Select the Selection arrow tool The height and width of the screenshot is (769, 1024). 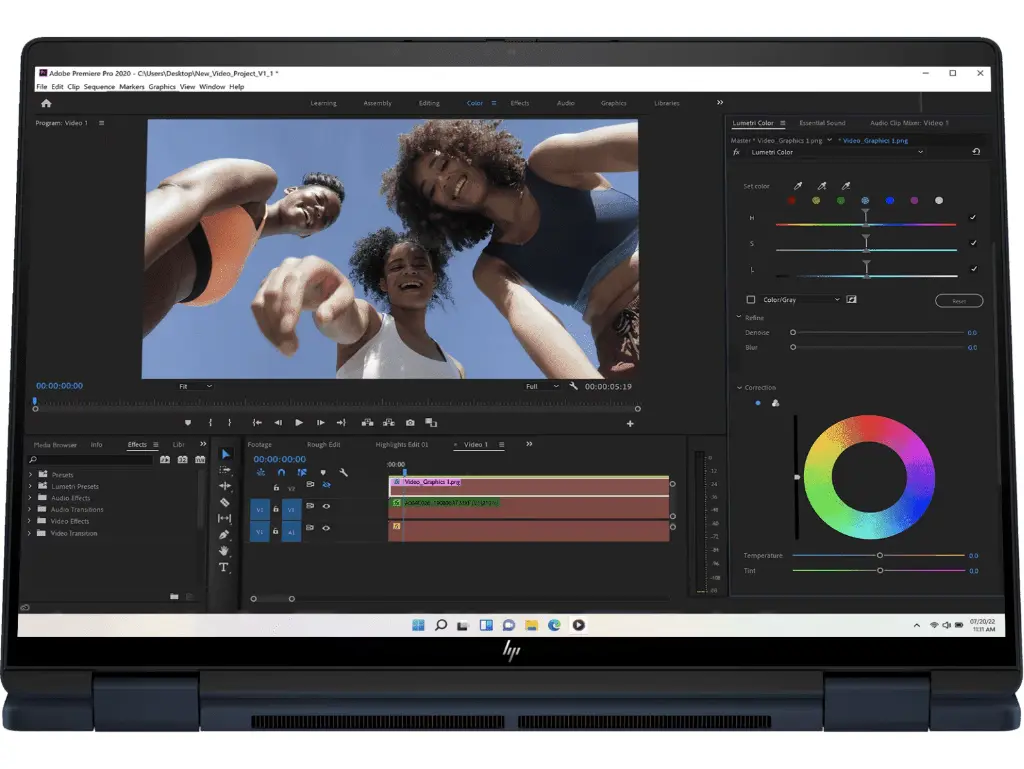[x=225, y=454]
